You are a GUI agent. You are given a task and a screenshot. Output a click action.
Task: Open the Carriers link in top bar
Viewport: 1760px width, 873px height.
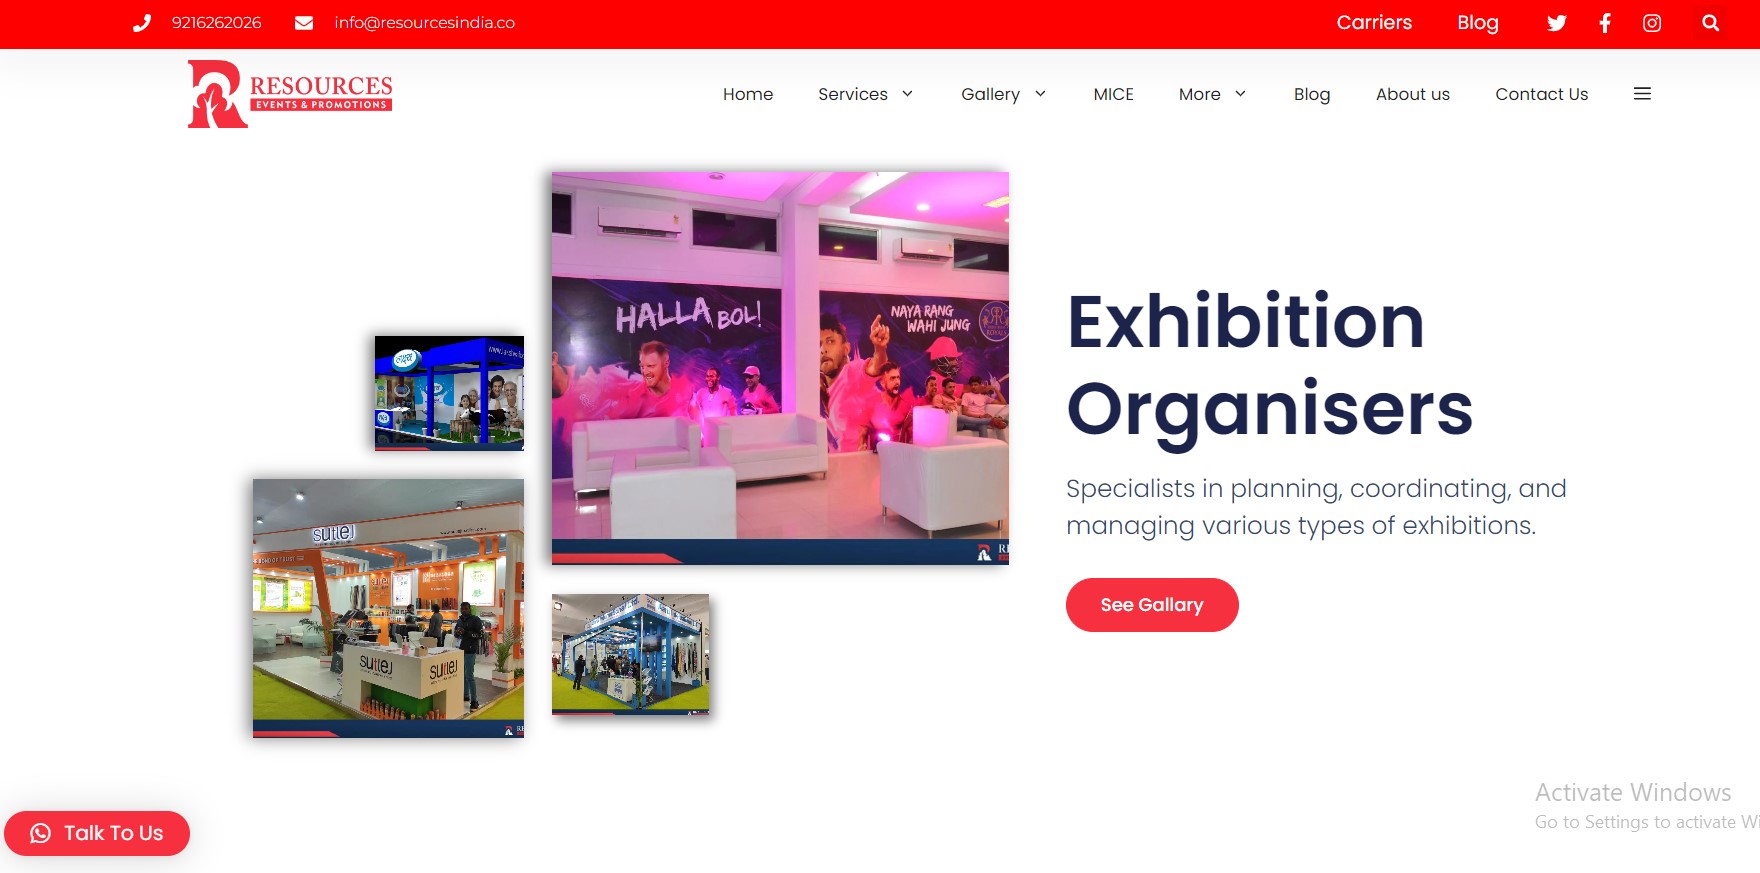(1374, 23)
